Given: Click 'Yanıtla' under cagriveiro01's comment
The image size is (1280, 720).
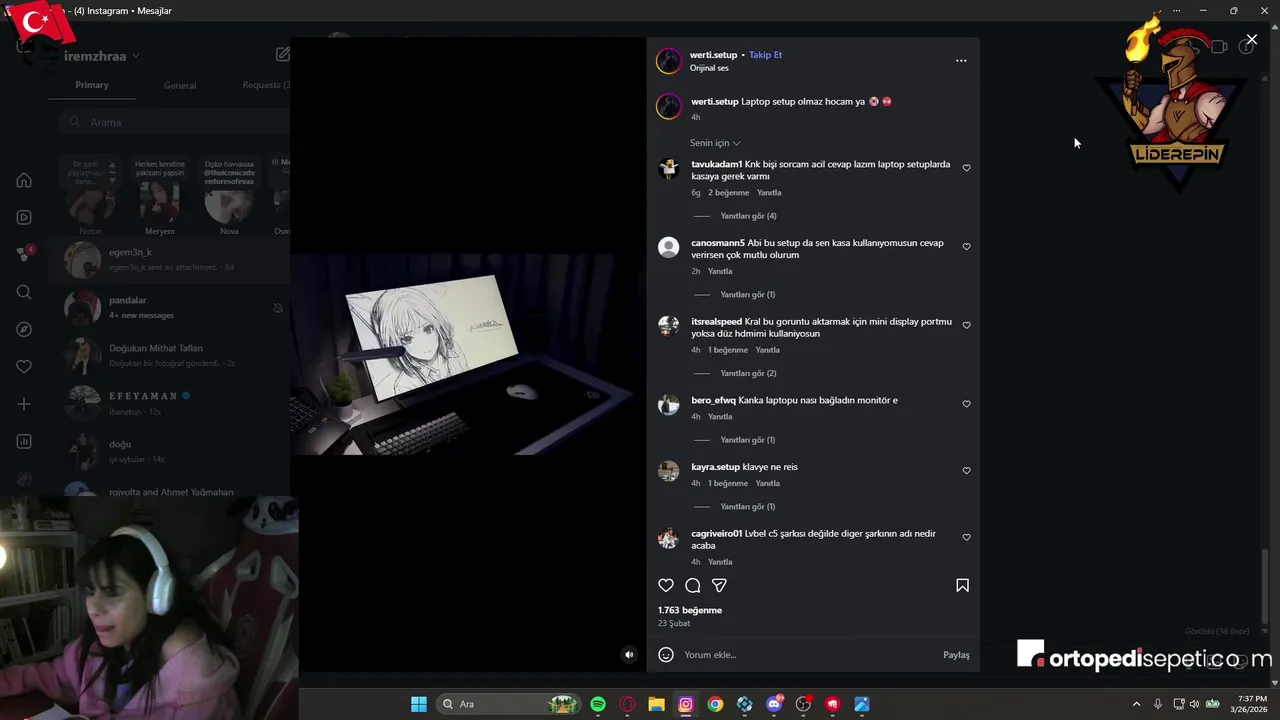Looking at the screenshot, I should 720,562.
